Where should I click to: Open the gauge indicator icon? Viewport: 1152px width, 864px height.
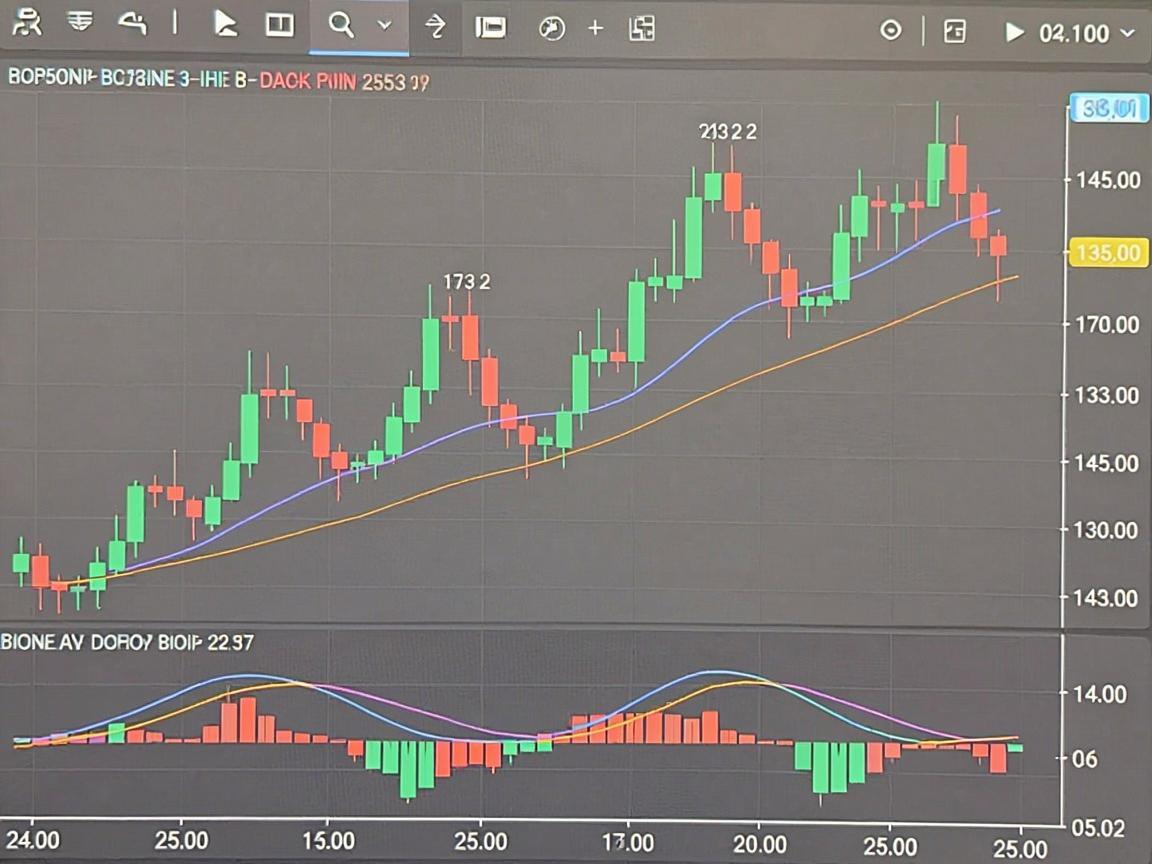tap(552, 29)
